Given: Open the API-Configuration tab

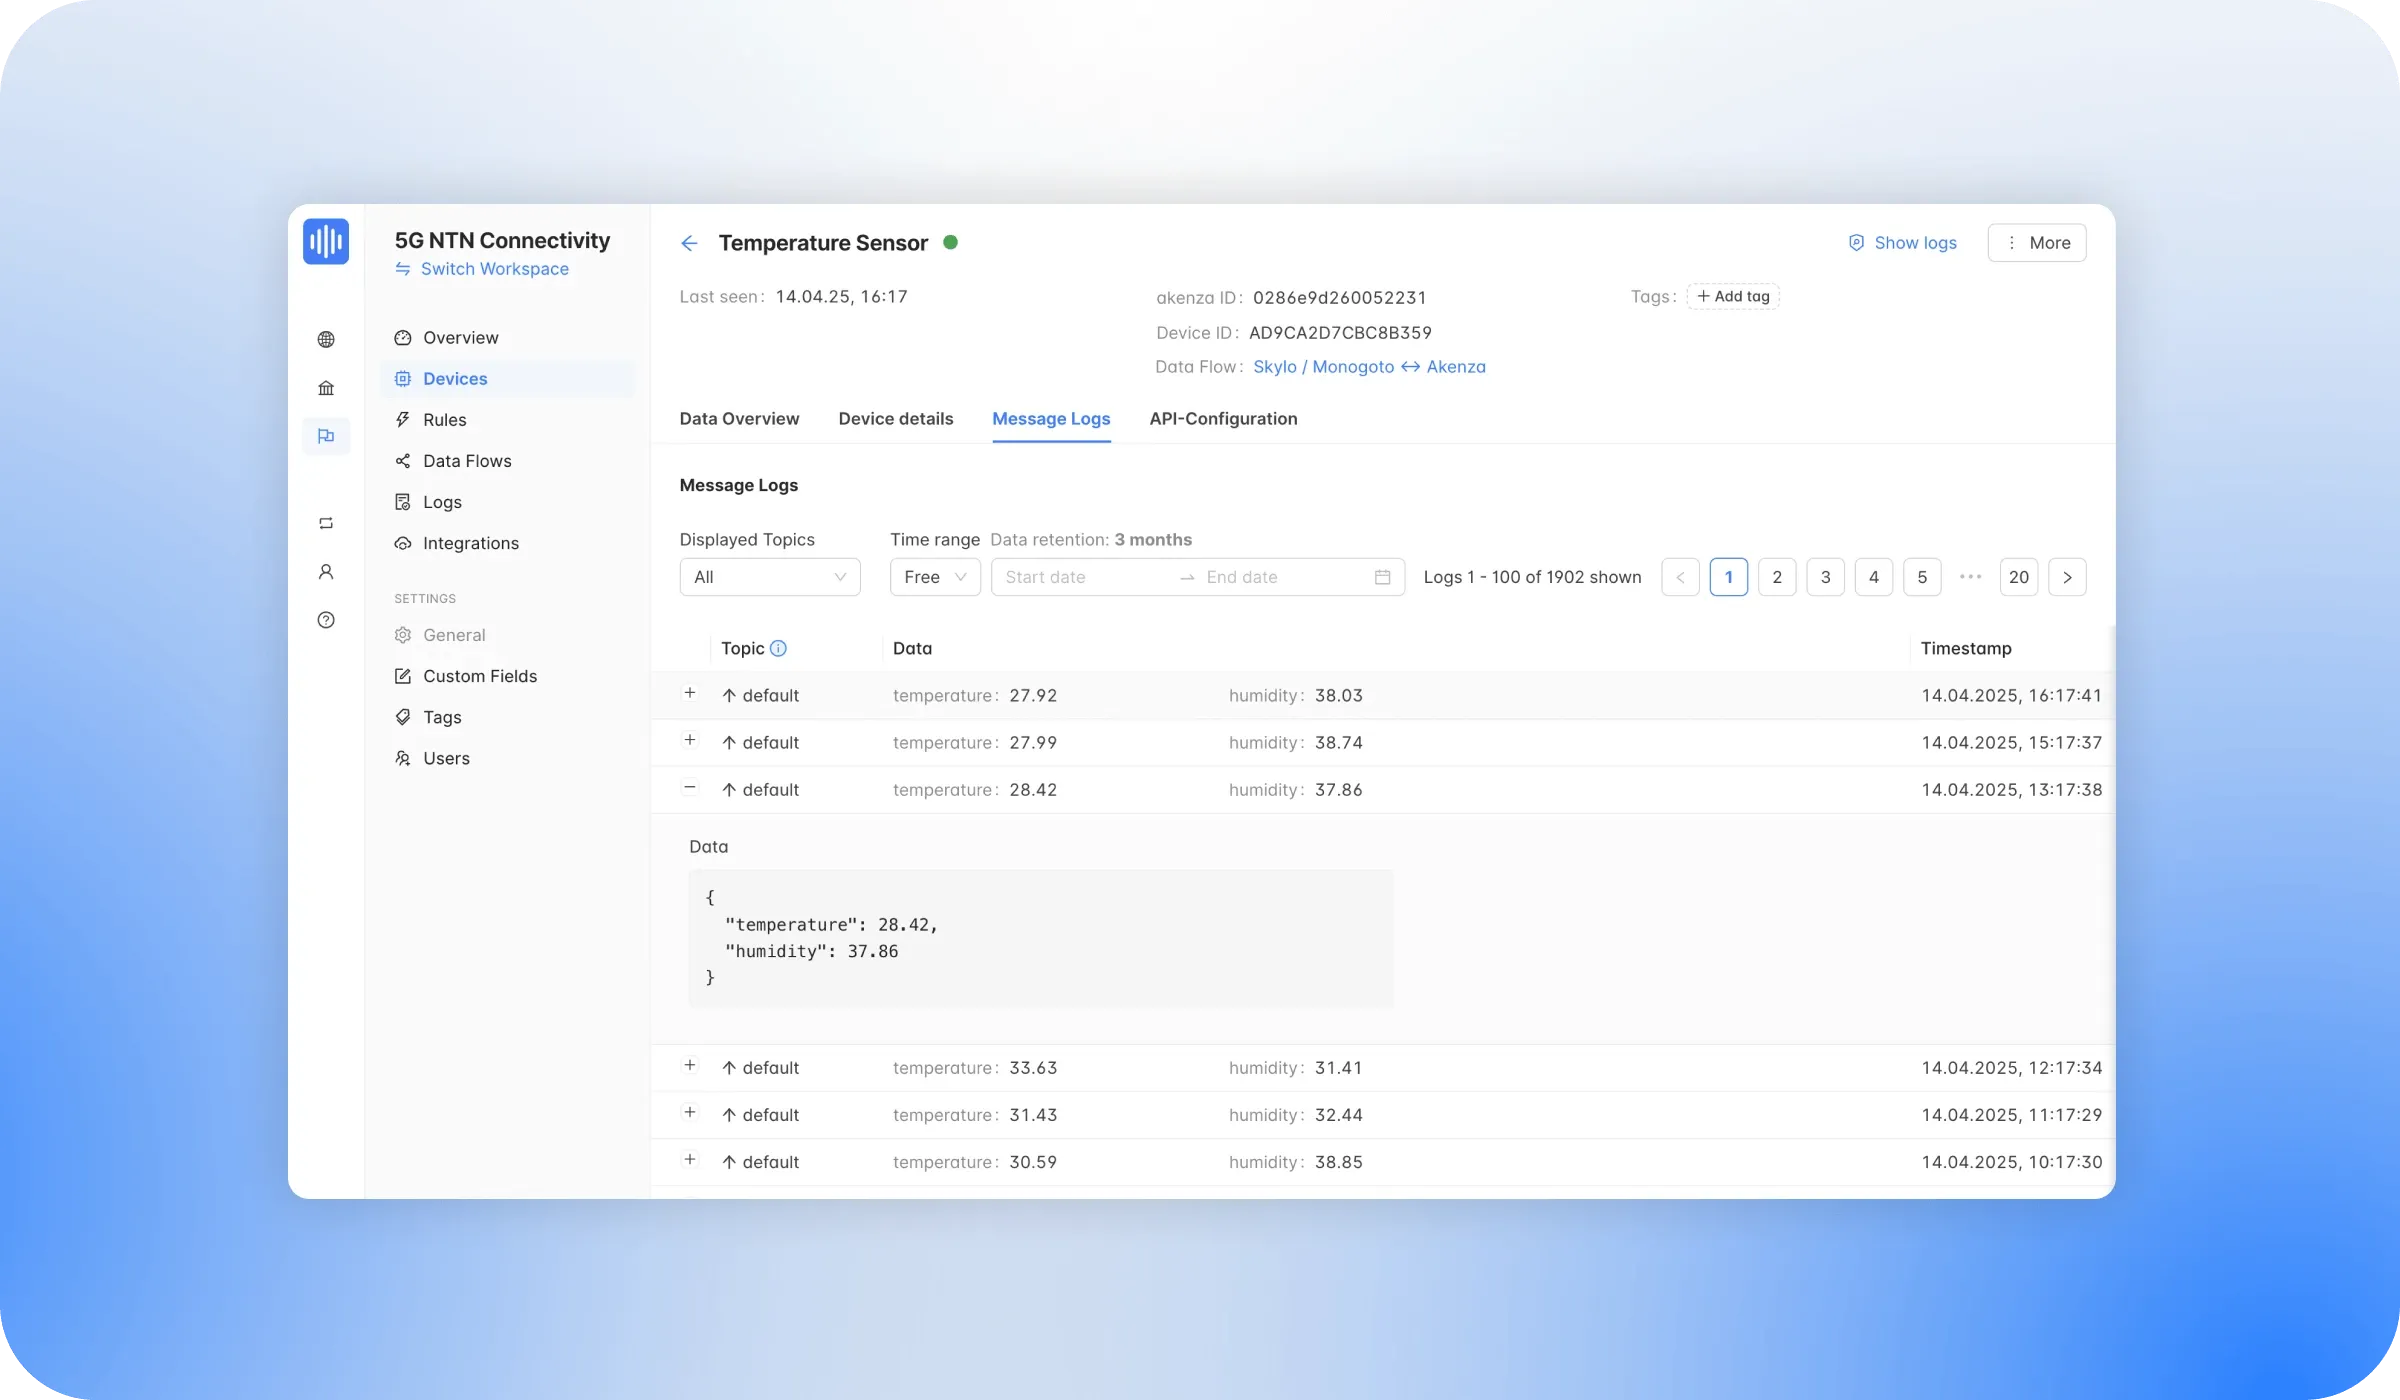Looking at the screenshot, I should click(1223, 419).
